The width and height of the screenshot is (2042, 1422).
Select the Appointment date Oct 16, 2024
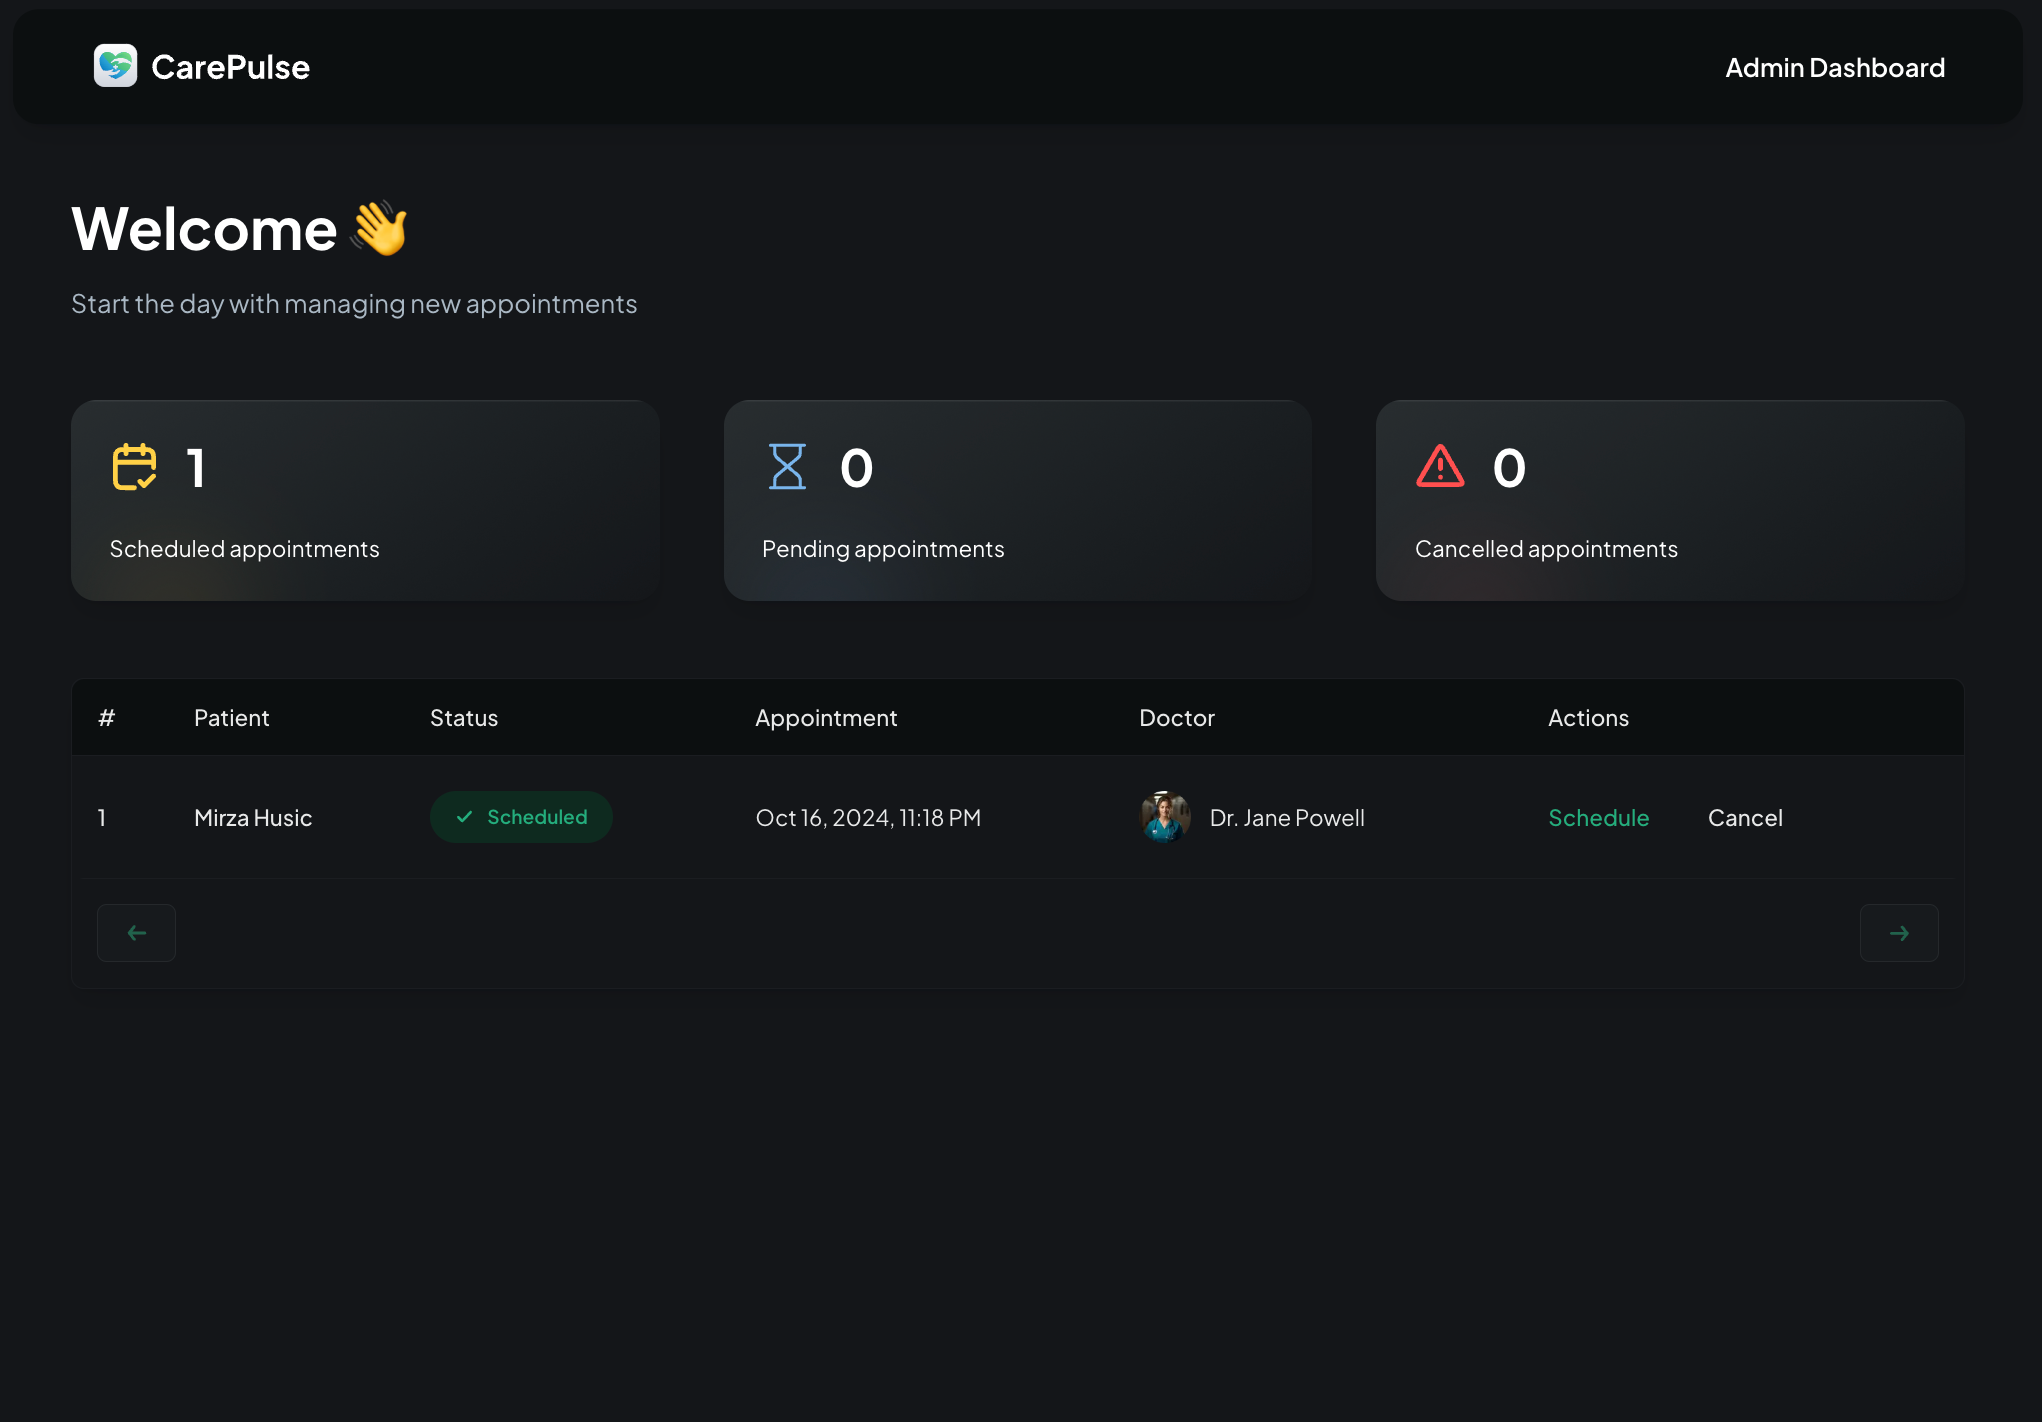pyautogui.click(x=867, y=817)
